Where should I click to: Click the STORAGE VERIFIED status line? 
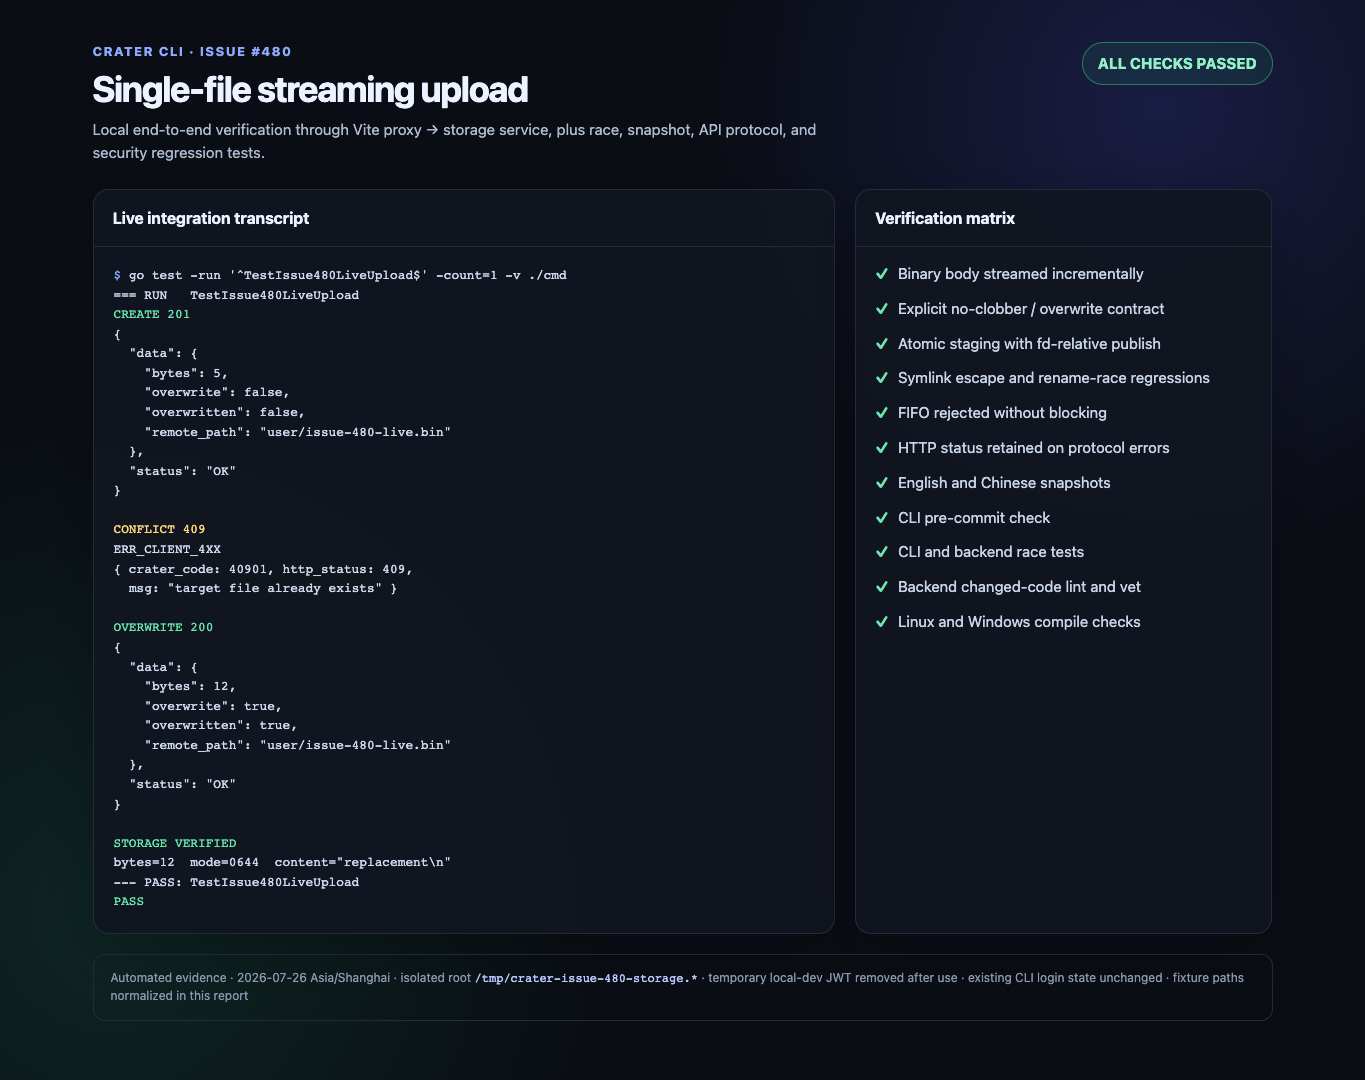click(175, 843)
